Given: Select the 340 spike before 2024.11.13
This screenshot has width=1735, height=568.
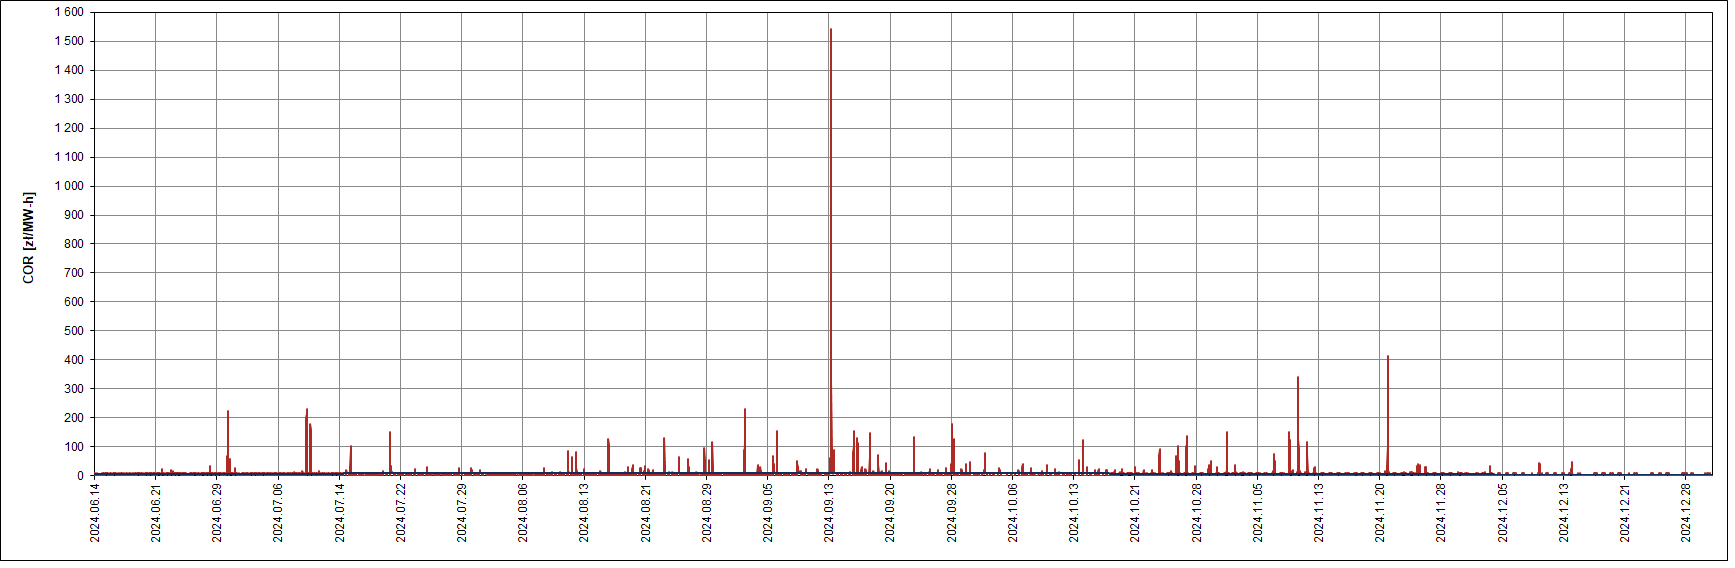Looking at the screenshot, I should coord(1298,425).
